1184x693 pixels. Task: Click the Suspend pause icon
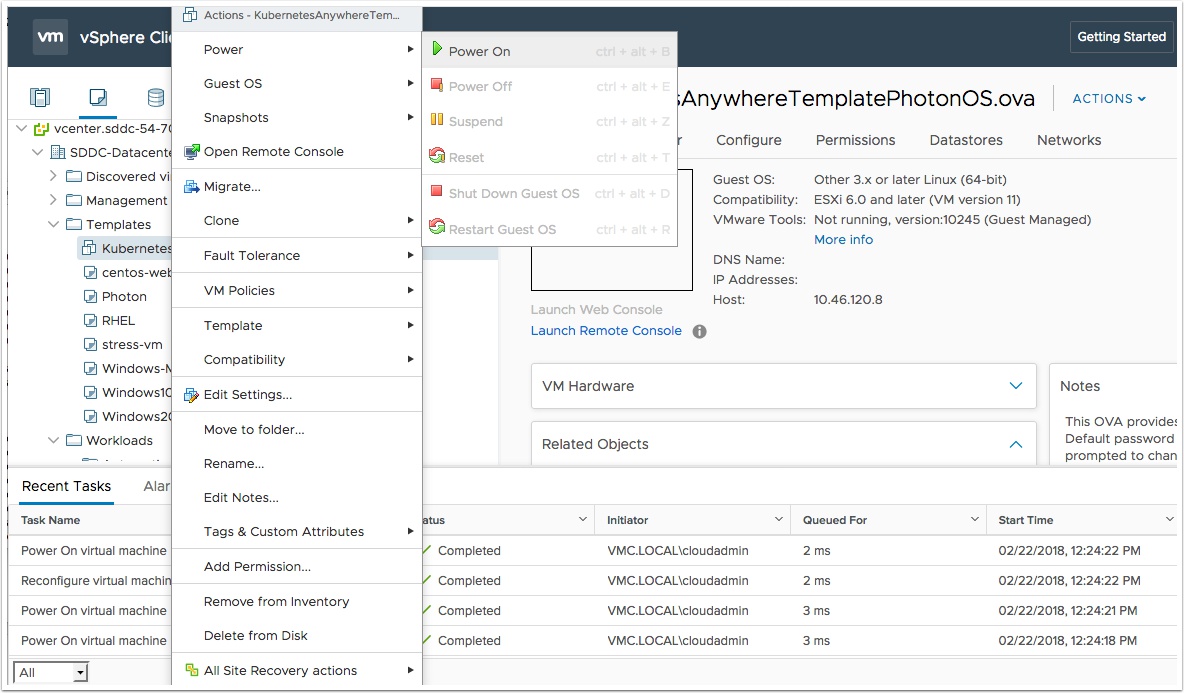(x=436, y=119)
